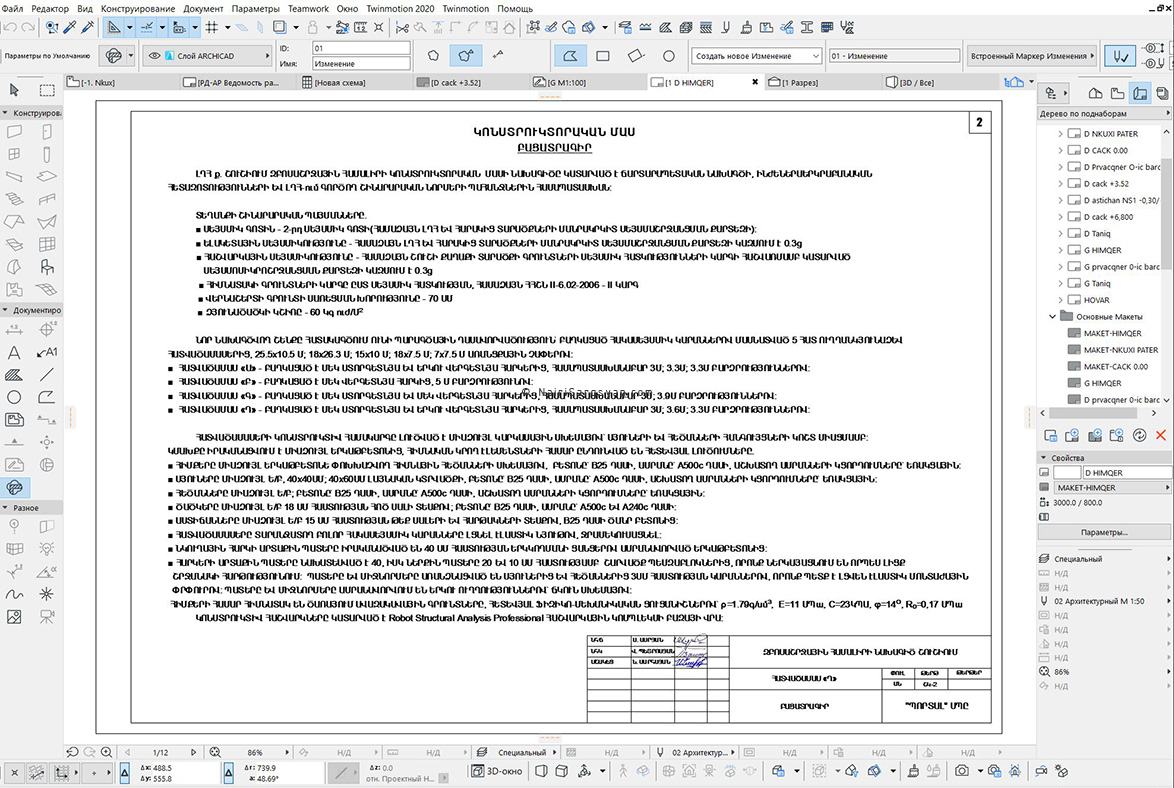The height and width of the screenshot is (788, 1174).
Task: Click the 'Имя' field 'Изменение'
Action: [x=361, y=64]
